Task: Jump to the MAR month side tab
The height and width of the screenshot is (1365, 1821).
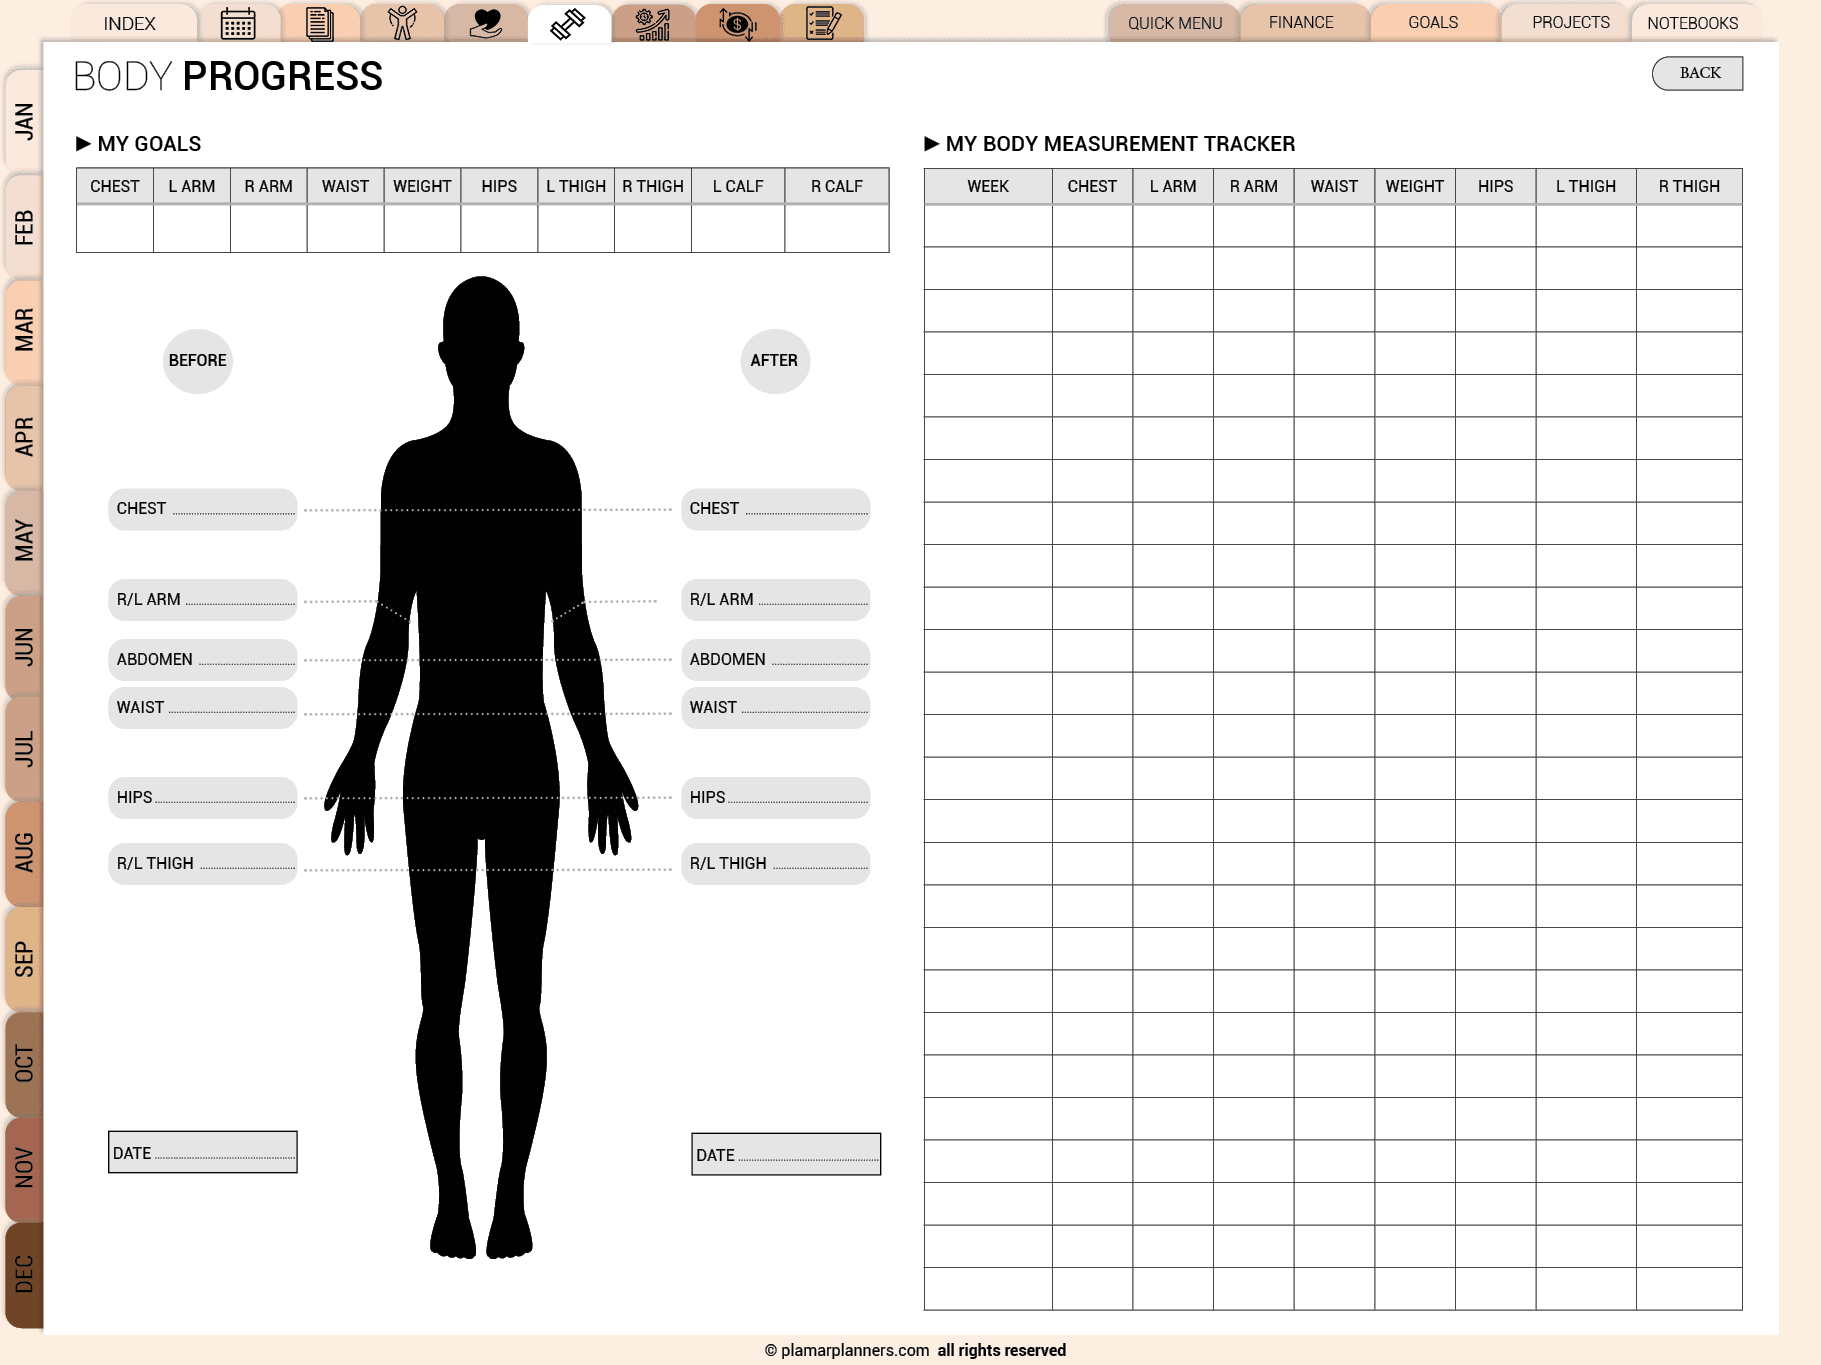Action: pyautogui.click(x=24, y=330)
